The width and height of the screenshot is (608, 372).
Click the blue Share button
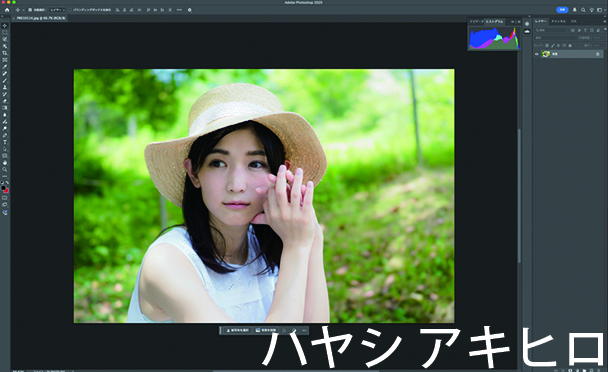coord(562,10)
